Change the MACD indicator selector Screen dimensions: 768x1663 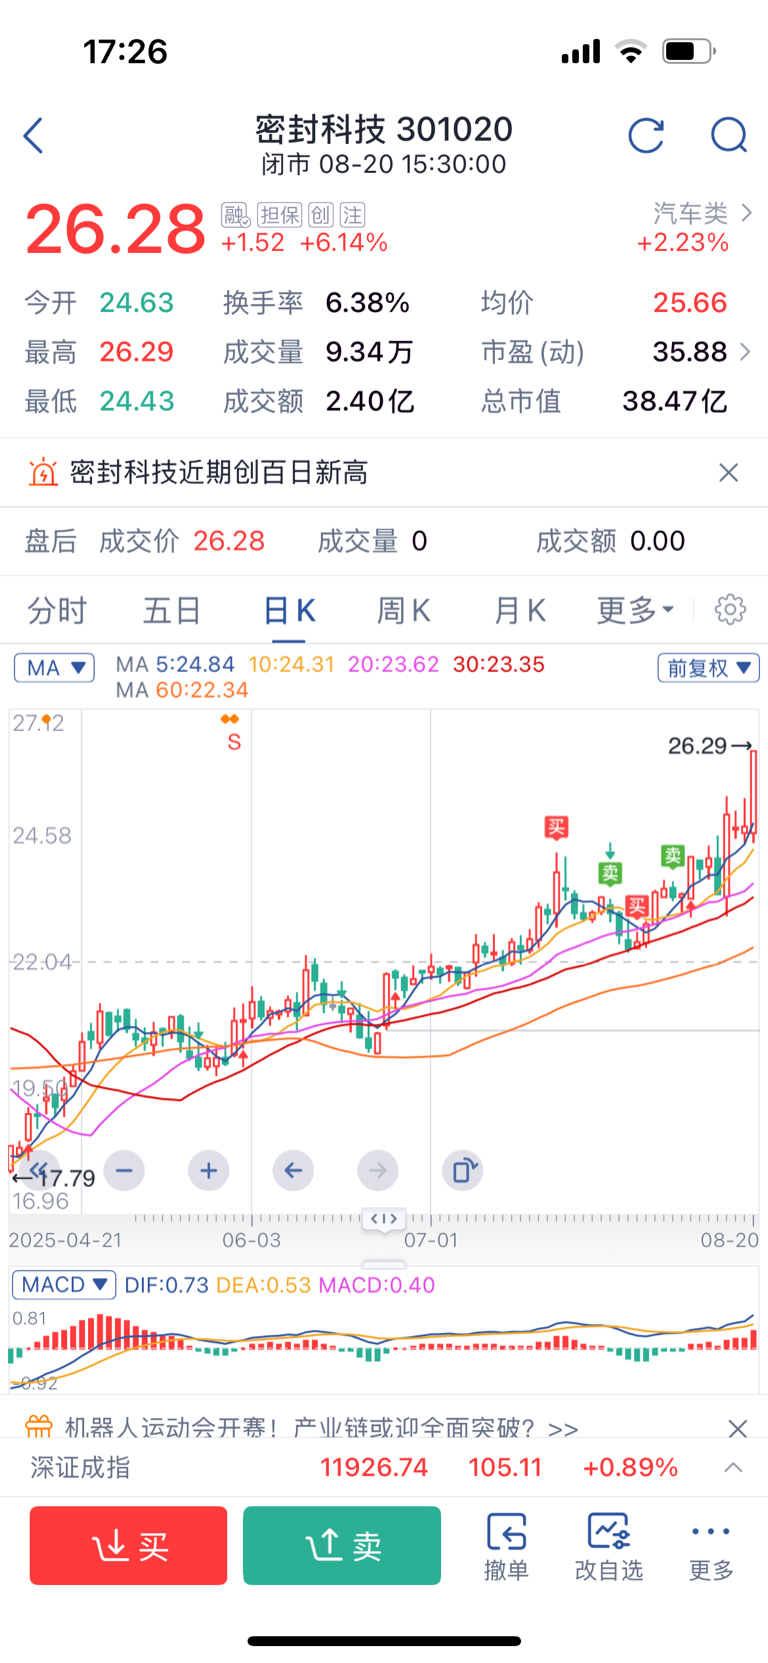pyautogui.click(x=63, y=1285)
